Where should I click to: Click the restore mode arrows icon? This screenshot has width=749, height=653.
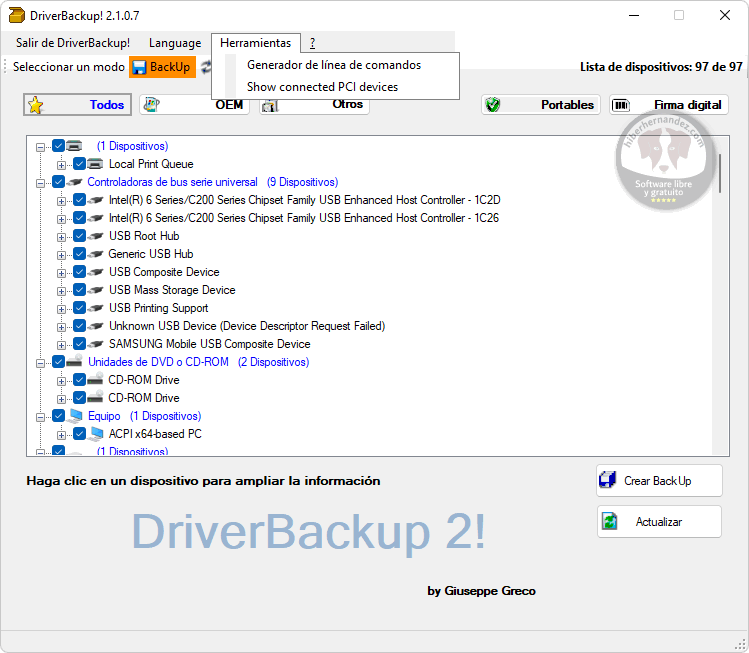tap(206, 67)
